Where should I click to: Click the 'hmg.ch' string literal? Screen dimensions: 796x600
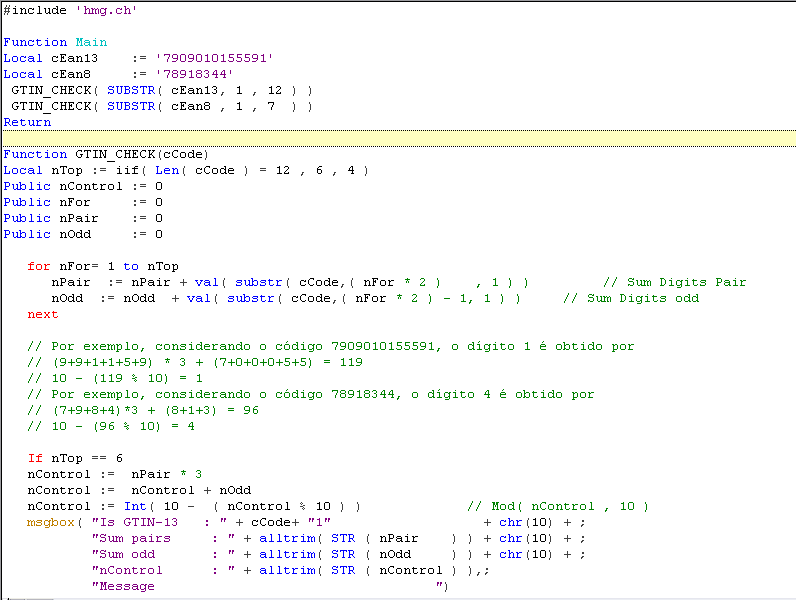pyautogui.click(x=107, y=10)
